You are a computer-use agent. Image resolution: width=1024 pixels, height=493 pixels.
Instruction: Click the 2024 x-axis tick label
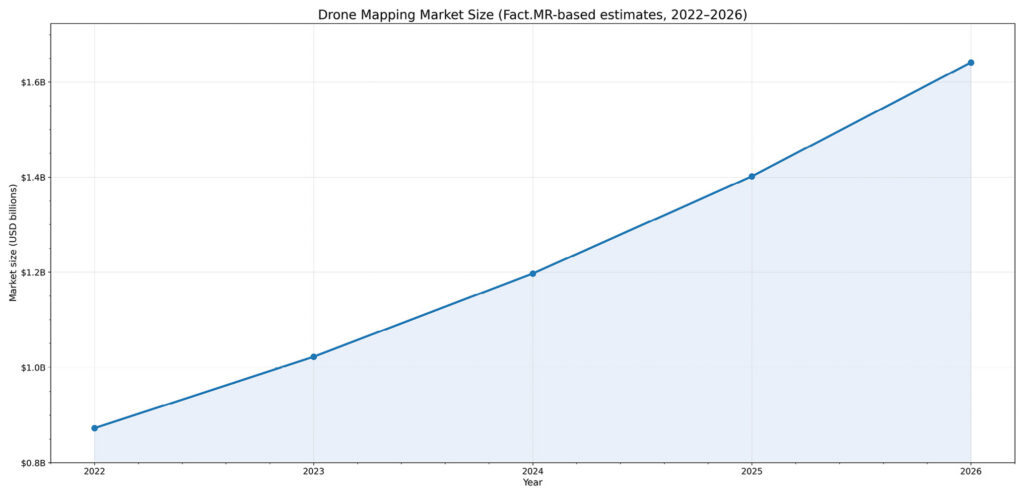(x=533, y=473)
